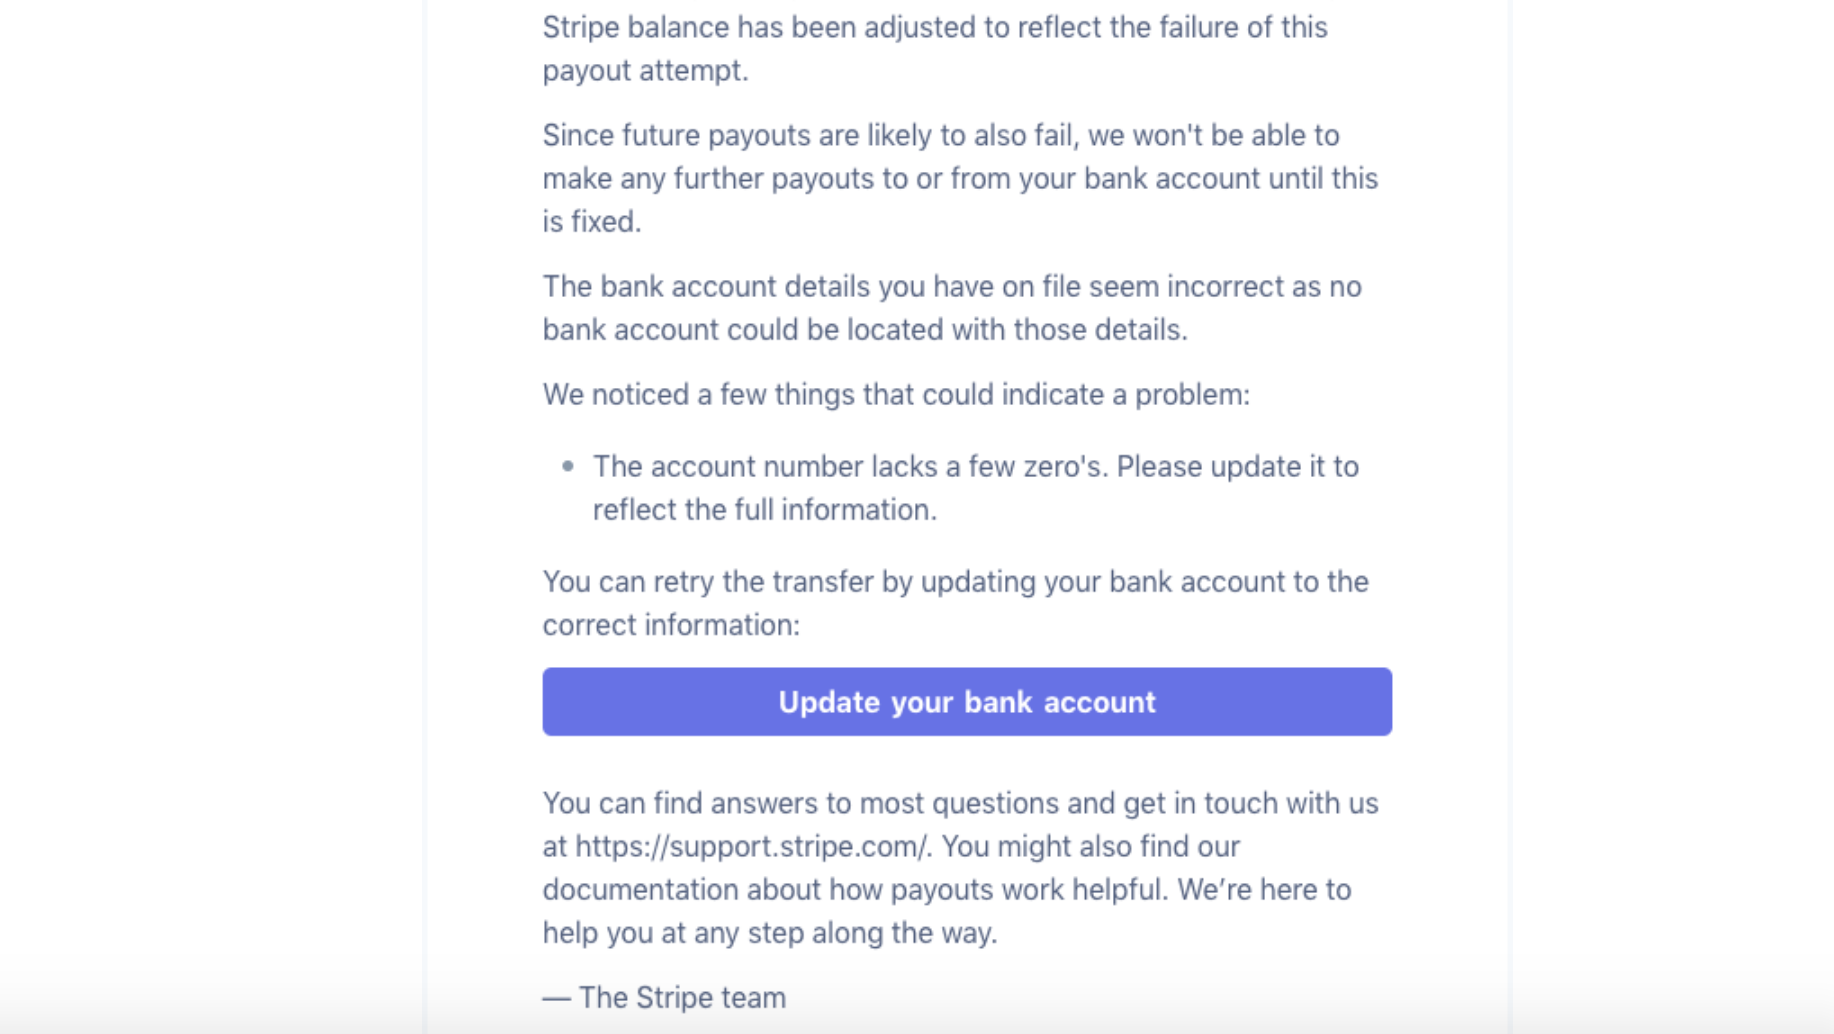The height and width of the screenshot is (1034, 1834).
Task: Click the 'is fixed.' line
Action: (592, 222)
